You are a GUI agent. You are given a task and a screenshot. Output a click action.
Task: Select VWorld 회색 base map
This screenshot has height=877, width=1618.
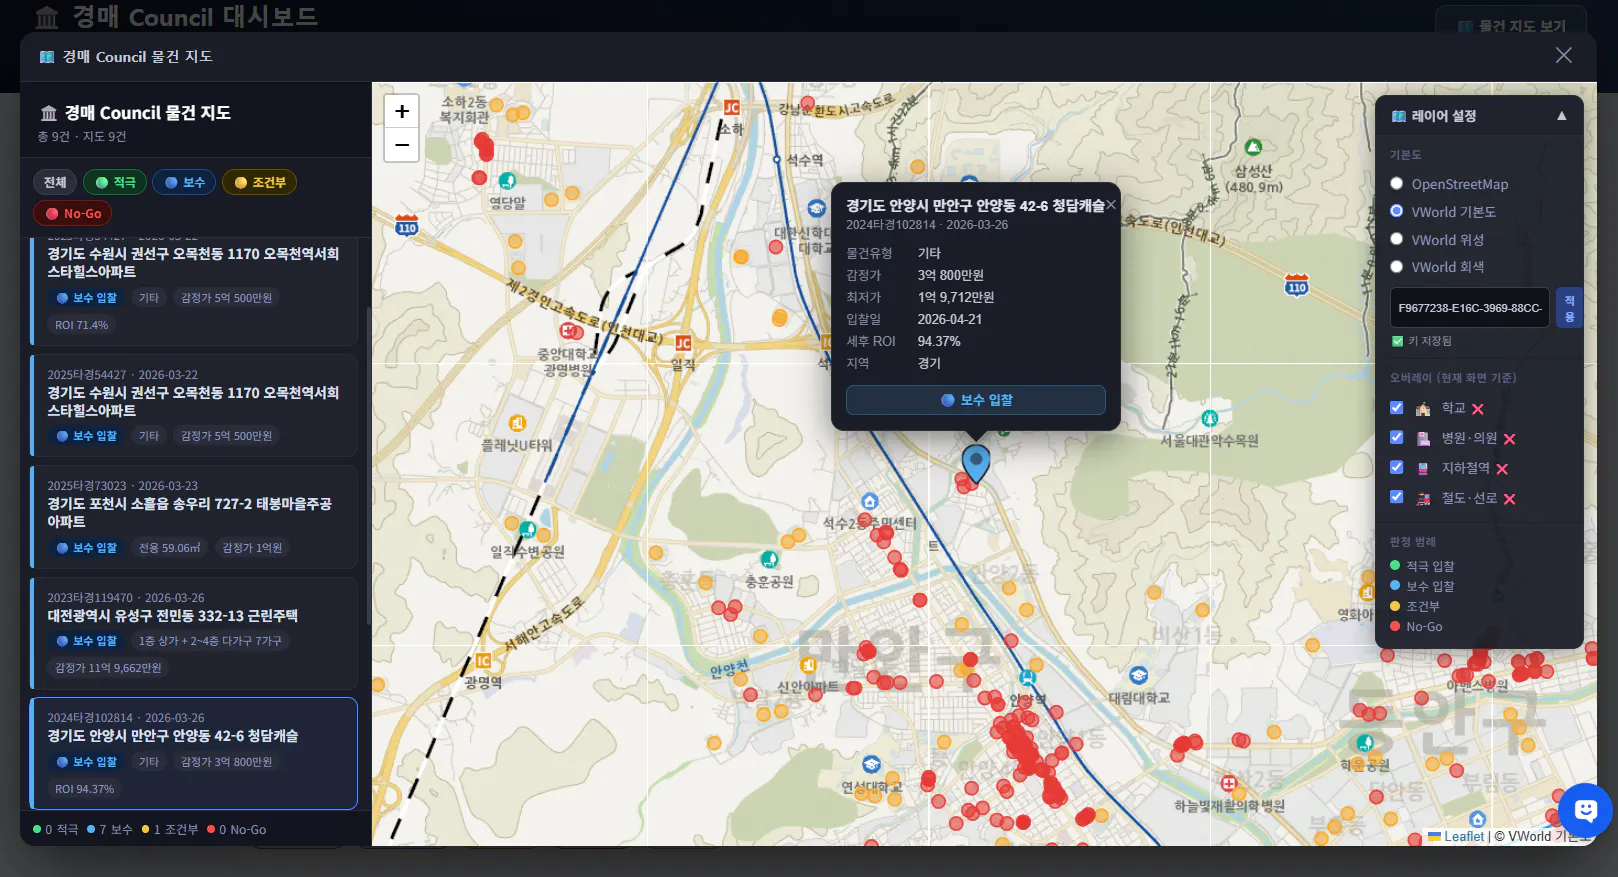coord(1397,267)
